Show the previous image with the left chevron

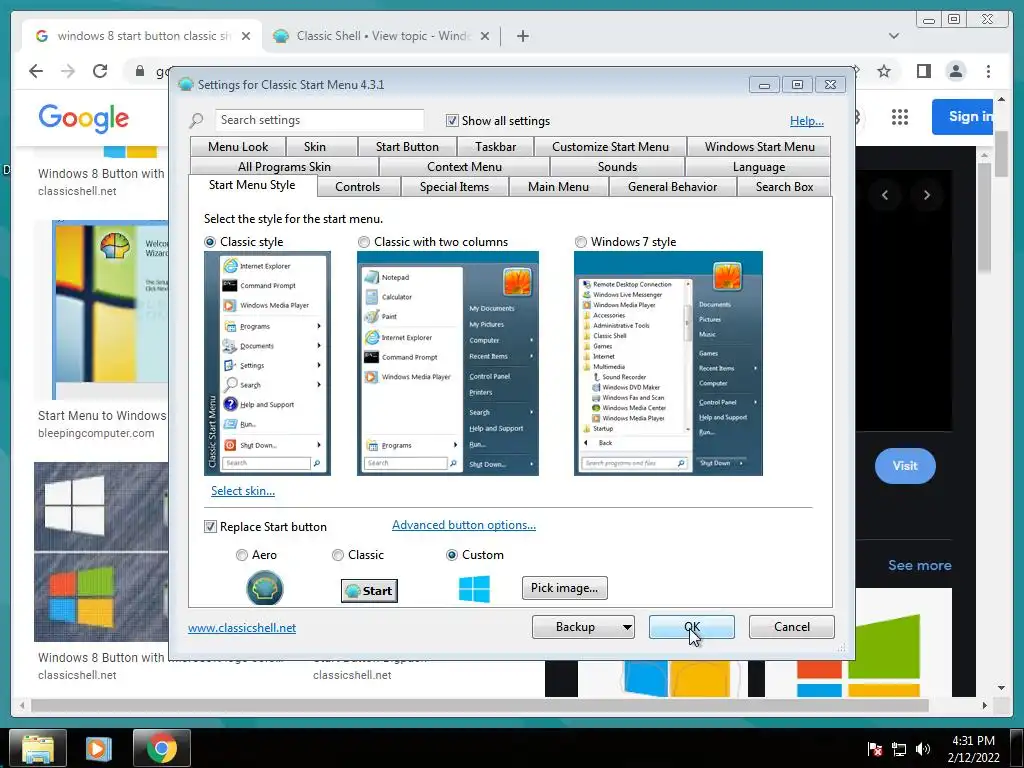coord(885,195)
